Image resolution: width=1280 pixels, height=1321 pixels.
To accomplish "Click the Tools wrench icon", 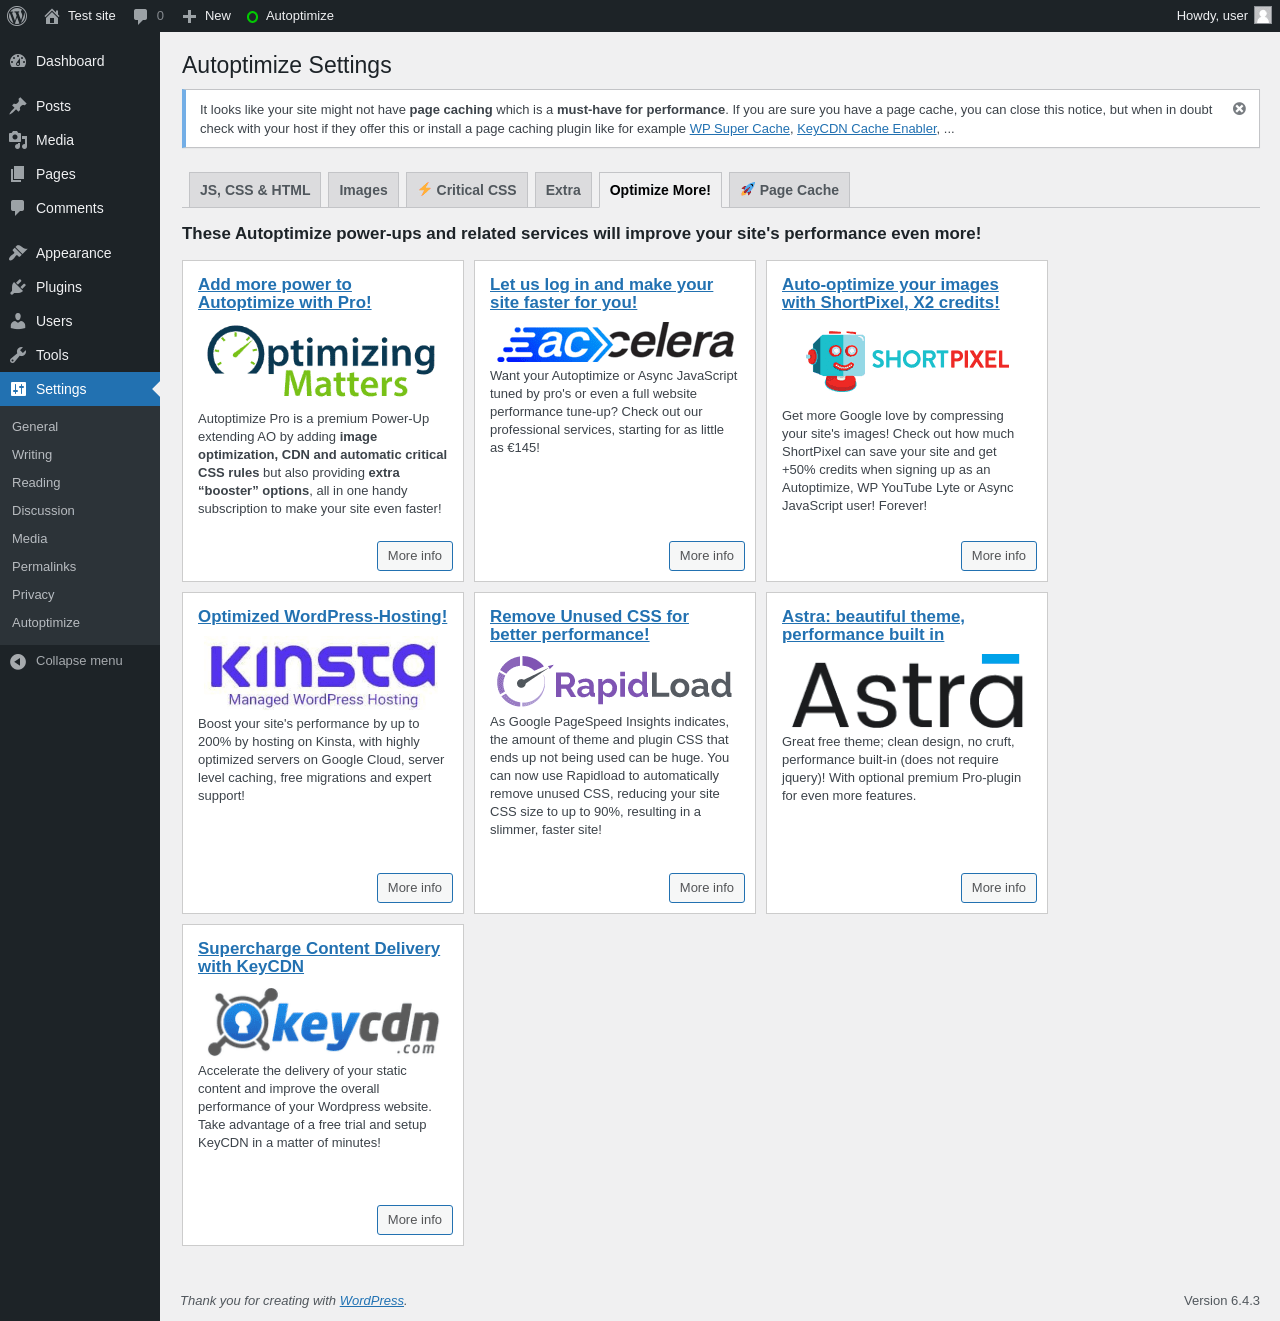I will (x=18, y=355).
